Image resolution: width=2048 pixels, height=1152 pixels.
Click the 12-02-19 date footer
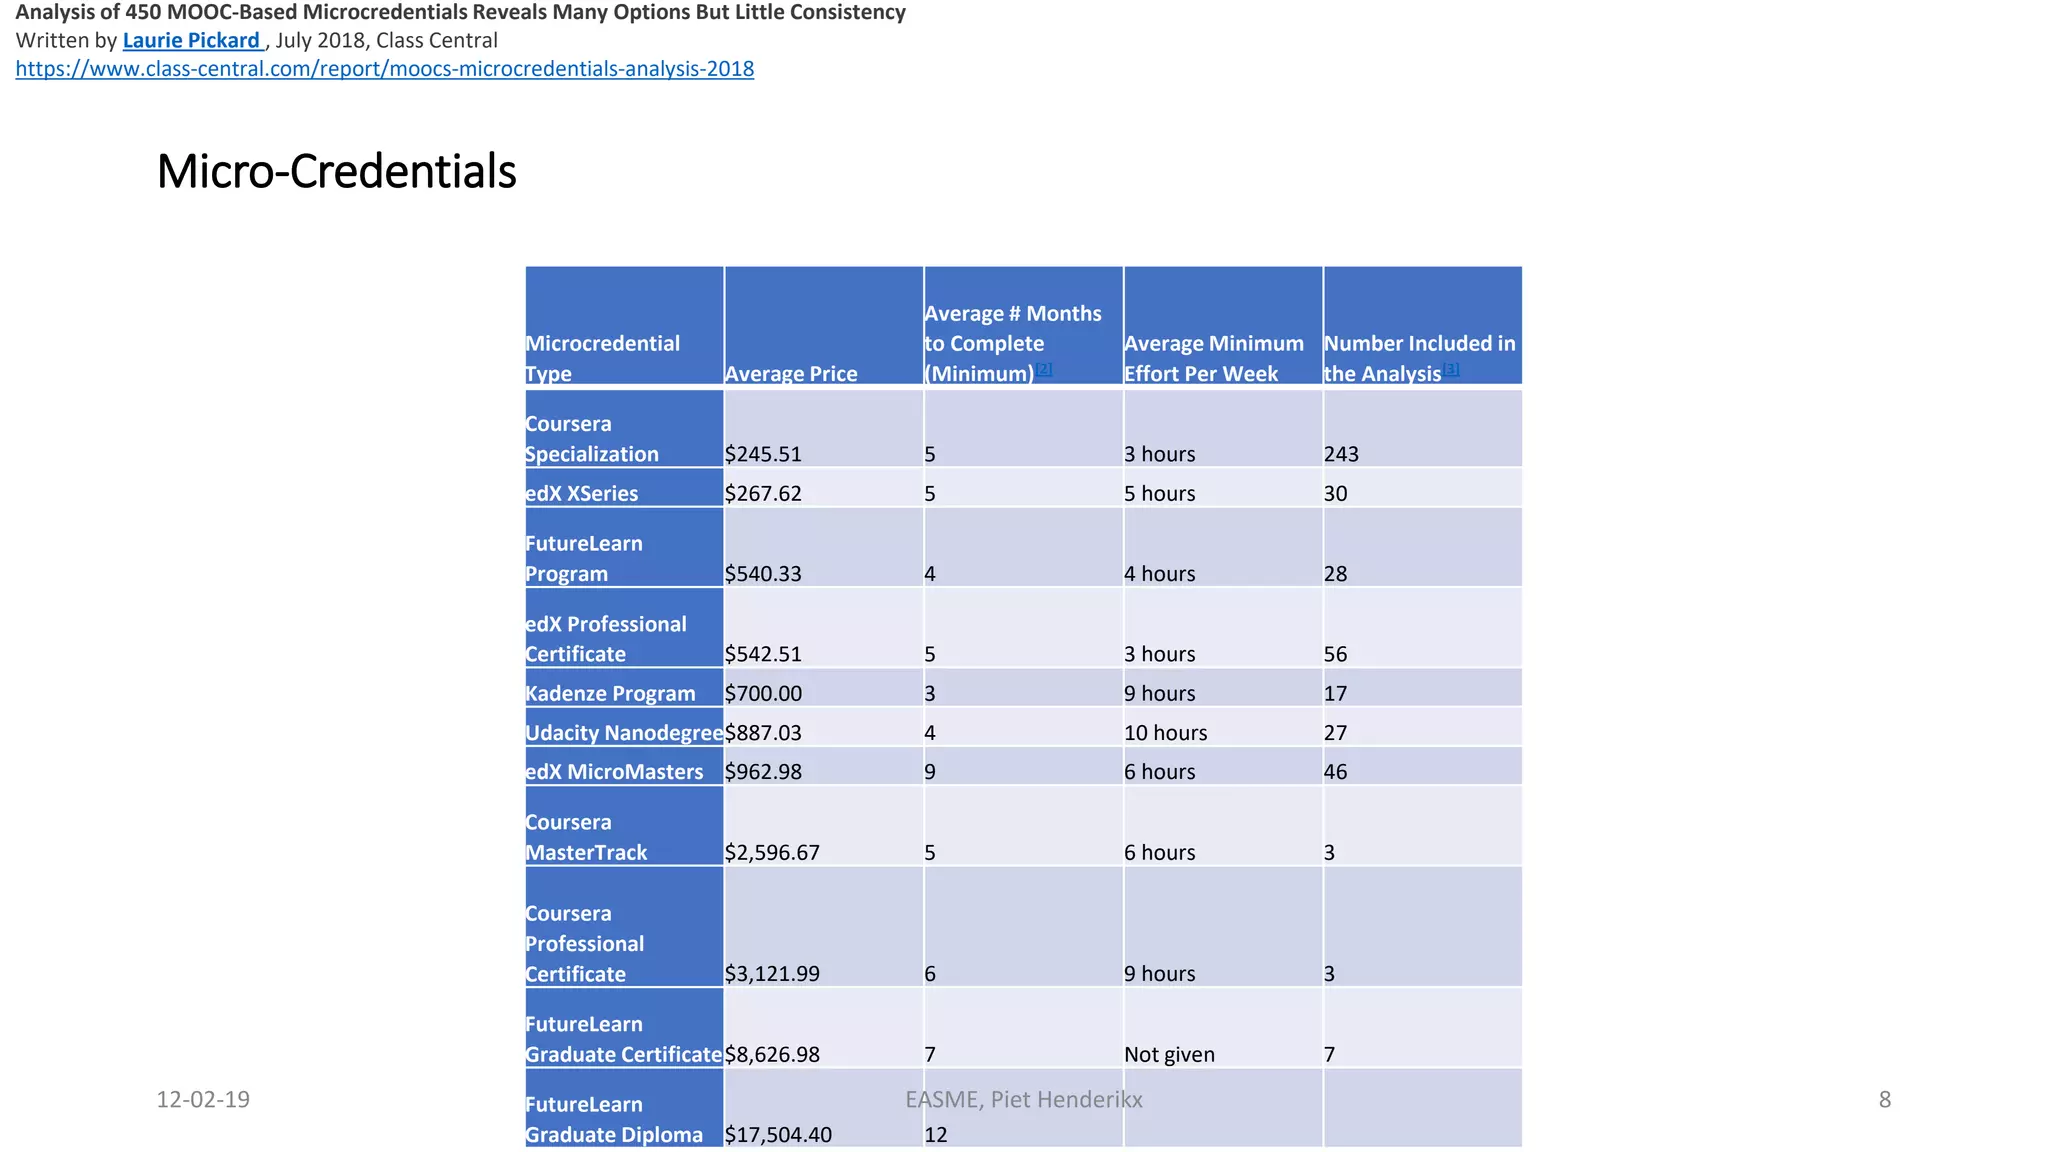pos(203,1100)
